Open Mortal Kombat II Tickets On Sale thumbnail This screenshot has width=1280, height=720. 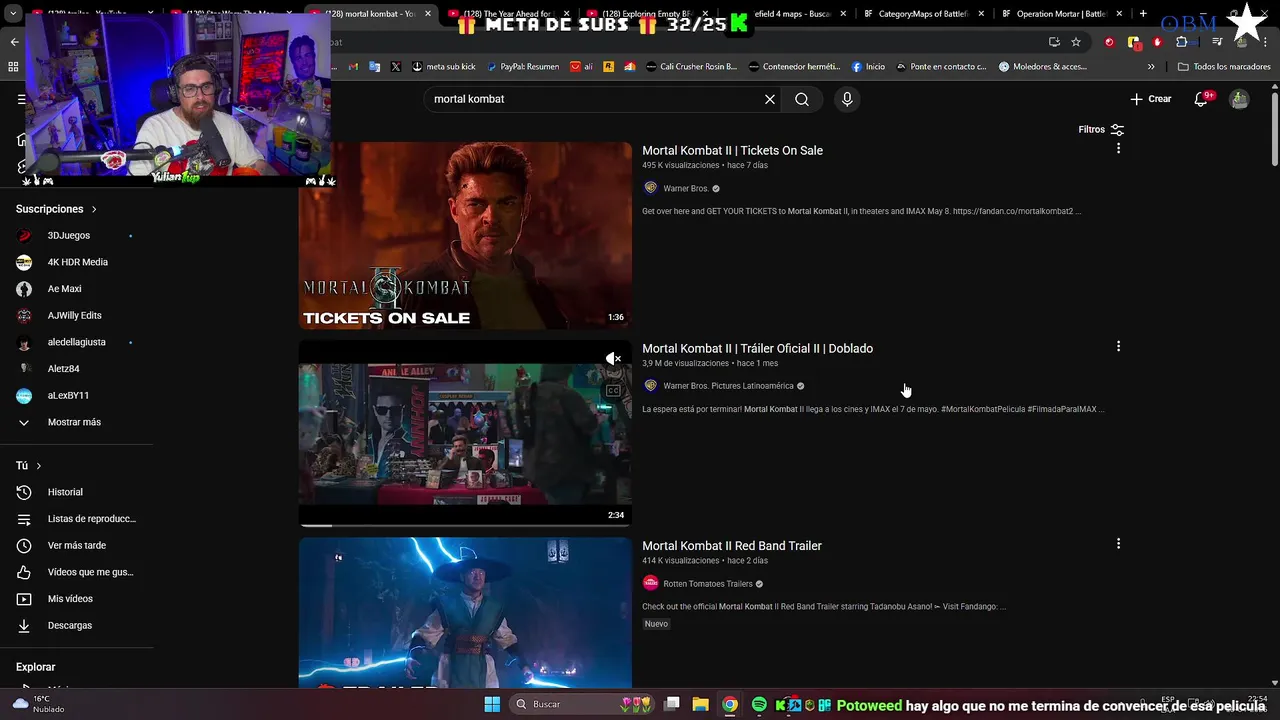point(465,235)
